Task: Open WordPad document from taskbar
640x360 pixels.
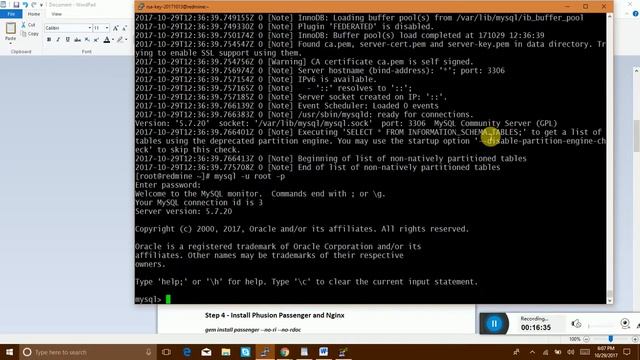Action: pyautogui.click(x=304, y=352)
